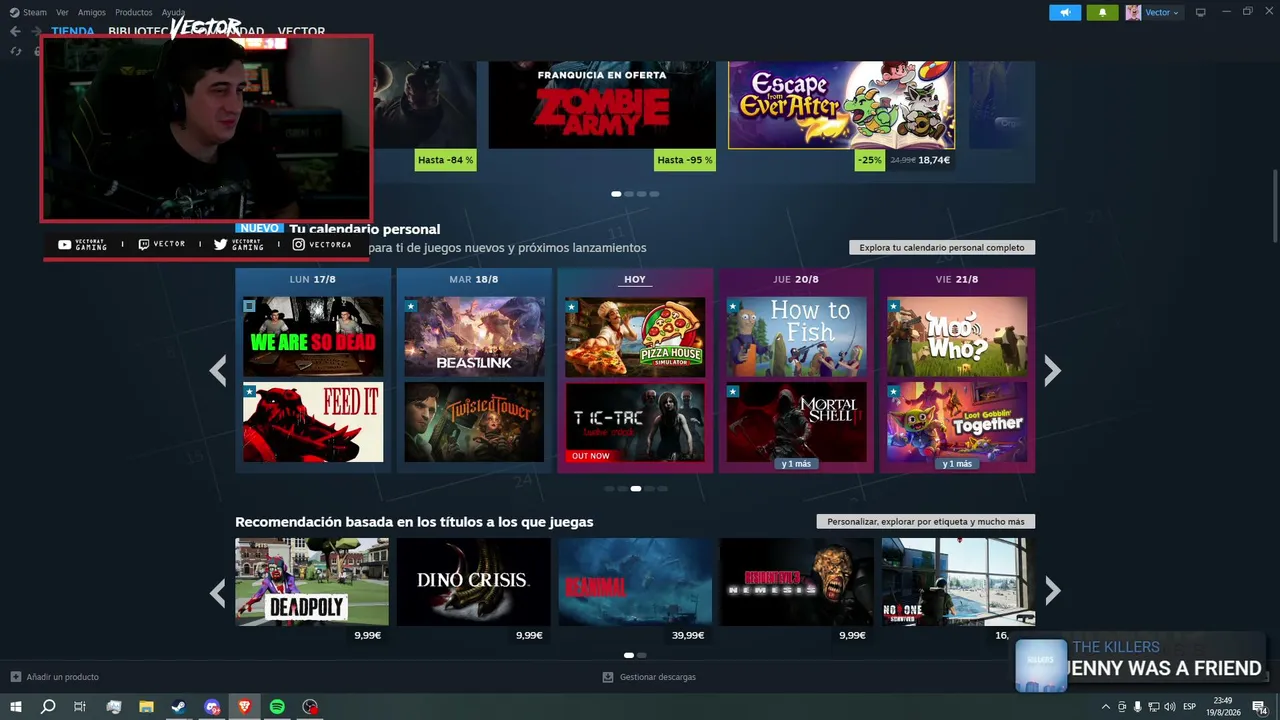Show next calendar days with right arrow
1280x720 pixels.
[x=1052, y=371]
